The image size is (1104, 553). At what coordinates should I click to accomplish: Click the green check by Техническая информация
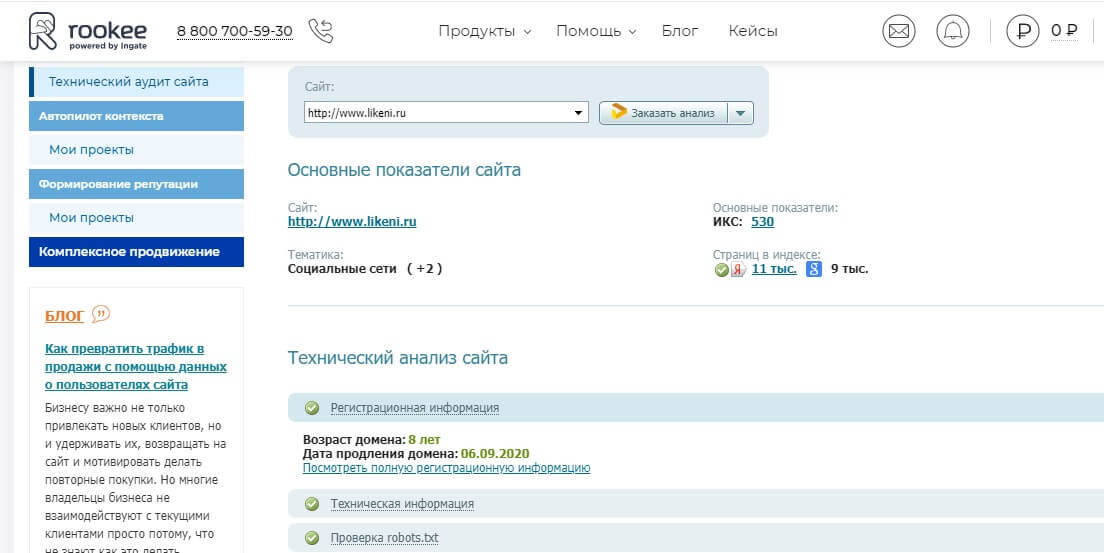click(312, 504)
